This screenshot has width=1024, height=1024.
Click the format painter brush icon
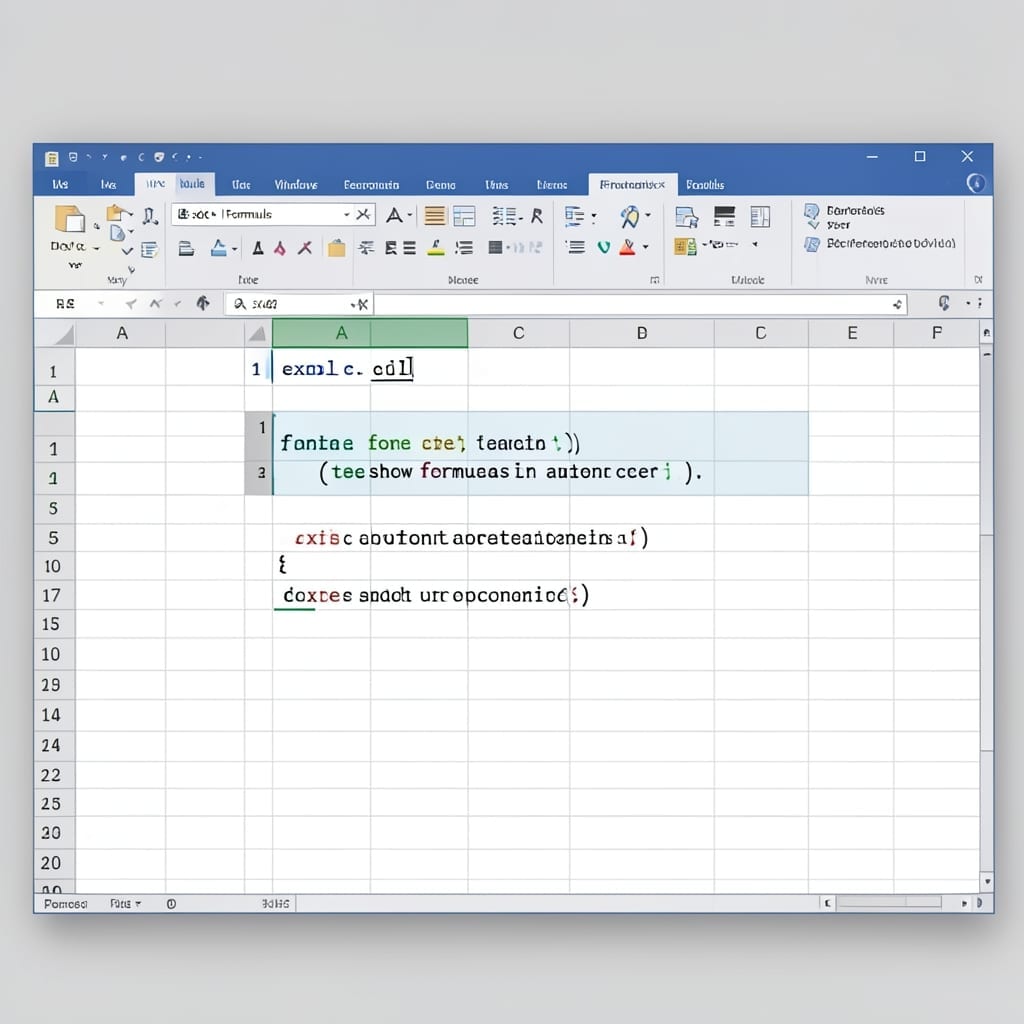coord(150,216)
